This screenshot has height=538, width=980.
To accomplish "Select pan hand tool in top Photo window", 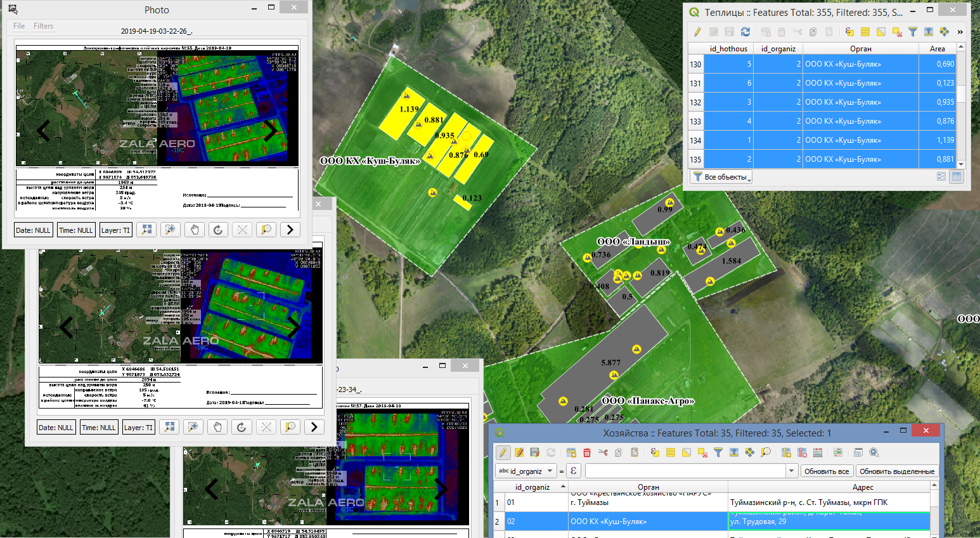I will 194,230.
